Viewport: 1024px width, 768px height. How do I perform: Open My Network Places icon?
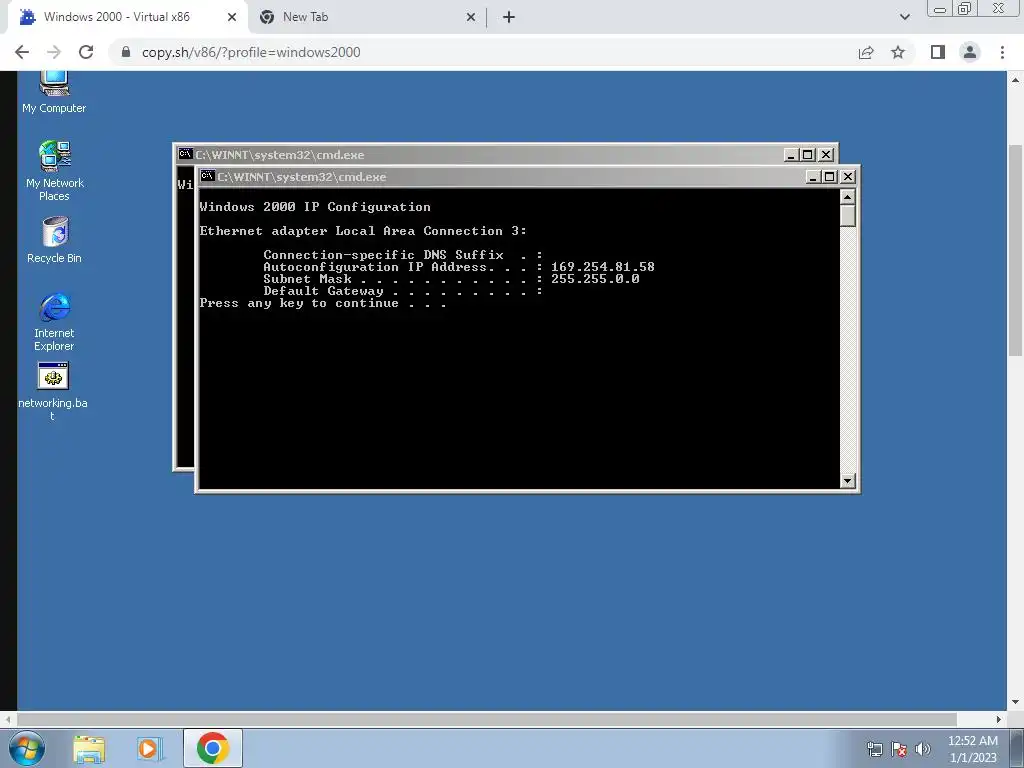pos(54,170)
